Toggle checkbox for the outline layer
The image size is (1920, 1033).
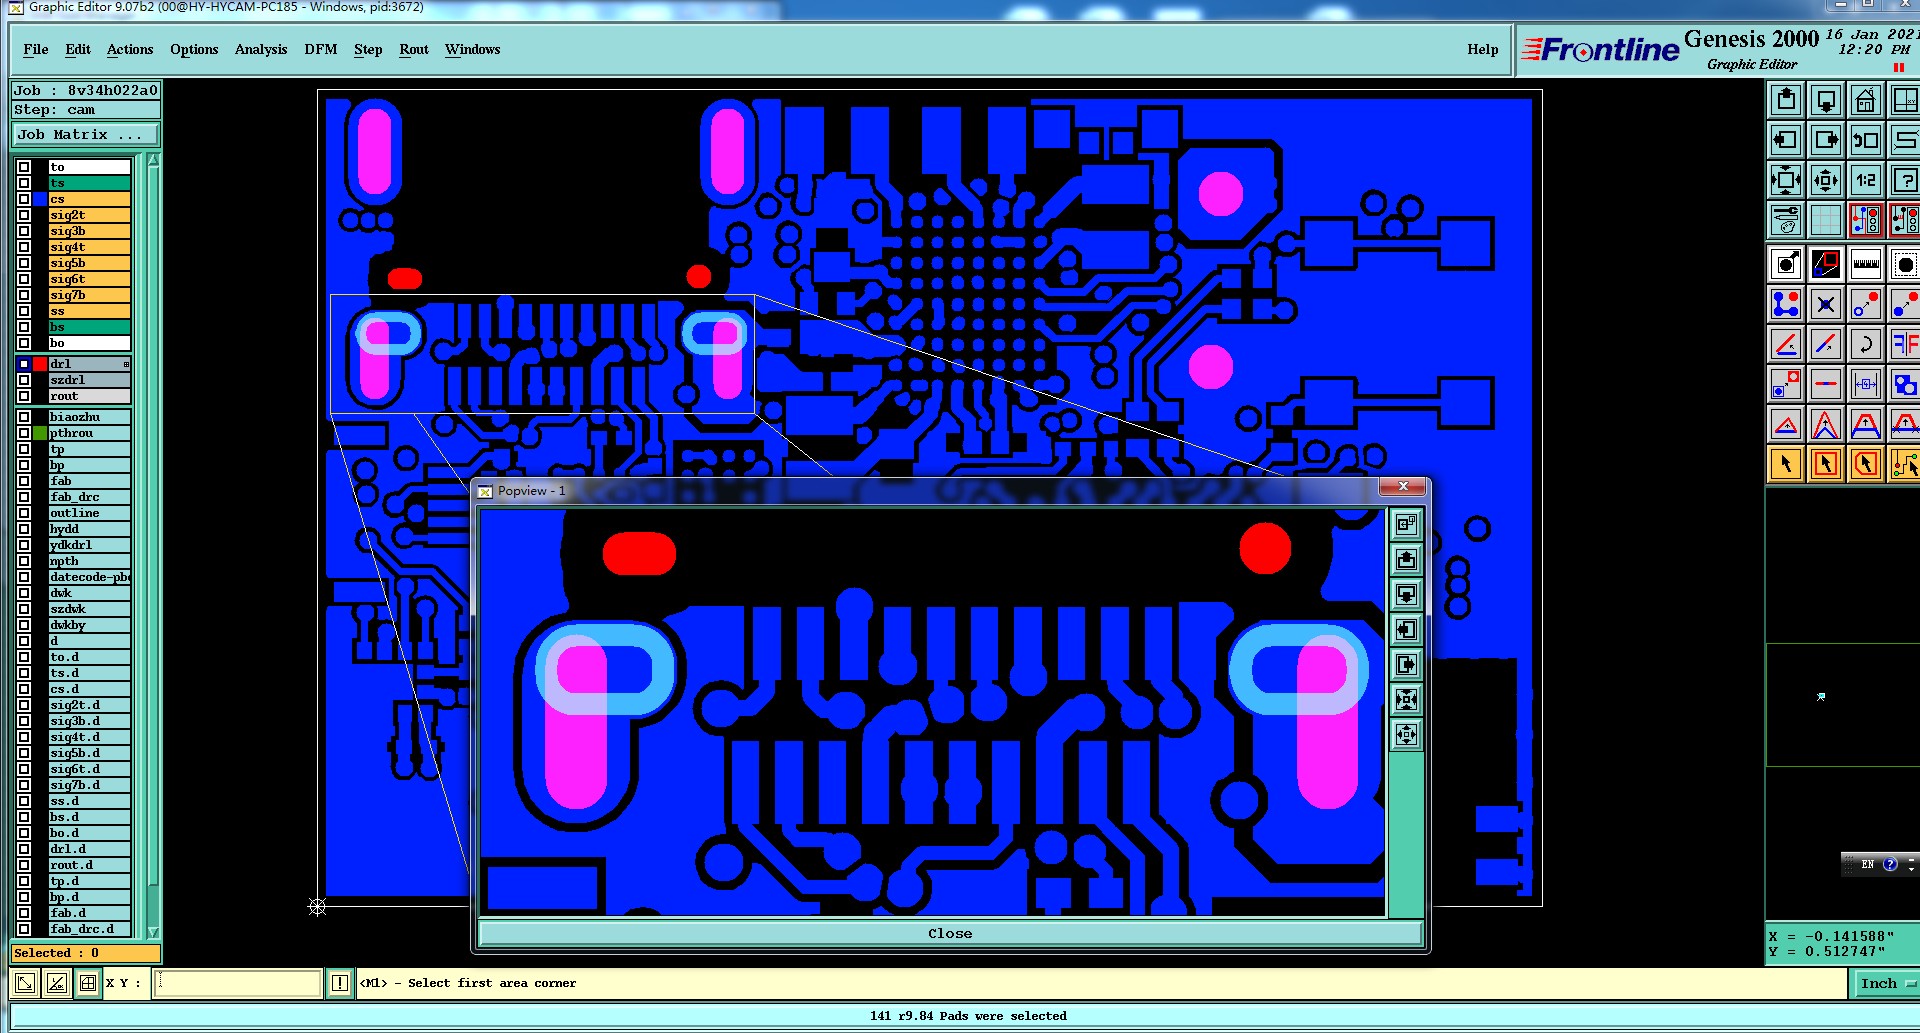click(24, 513)
